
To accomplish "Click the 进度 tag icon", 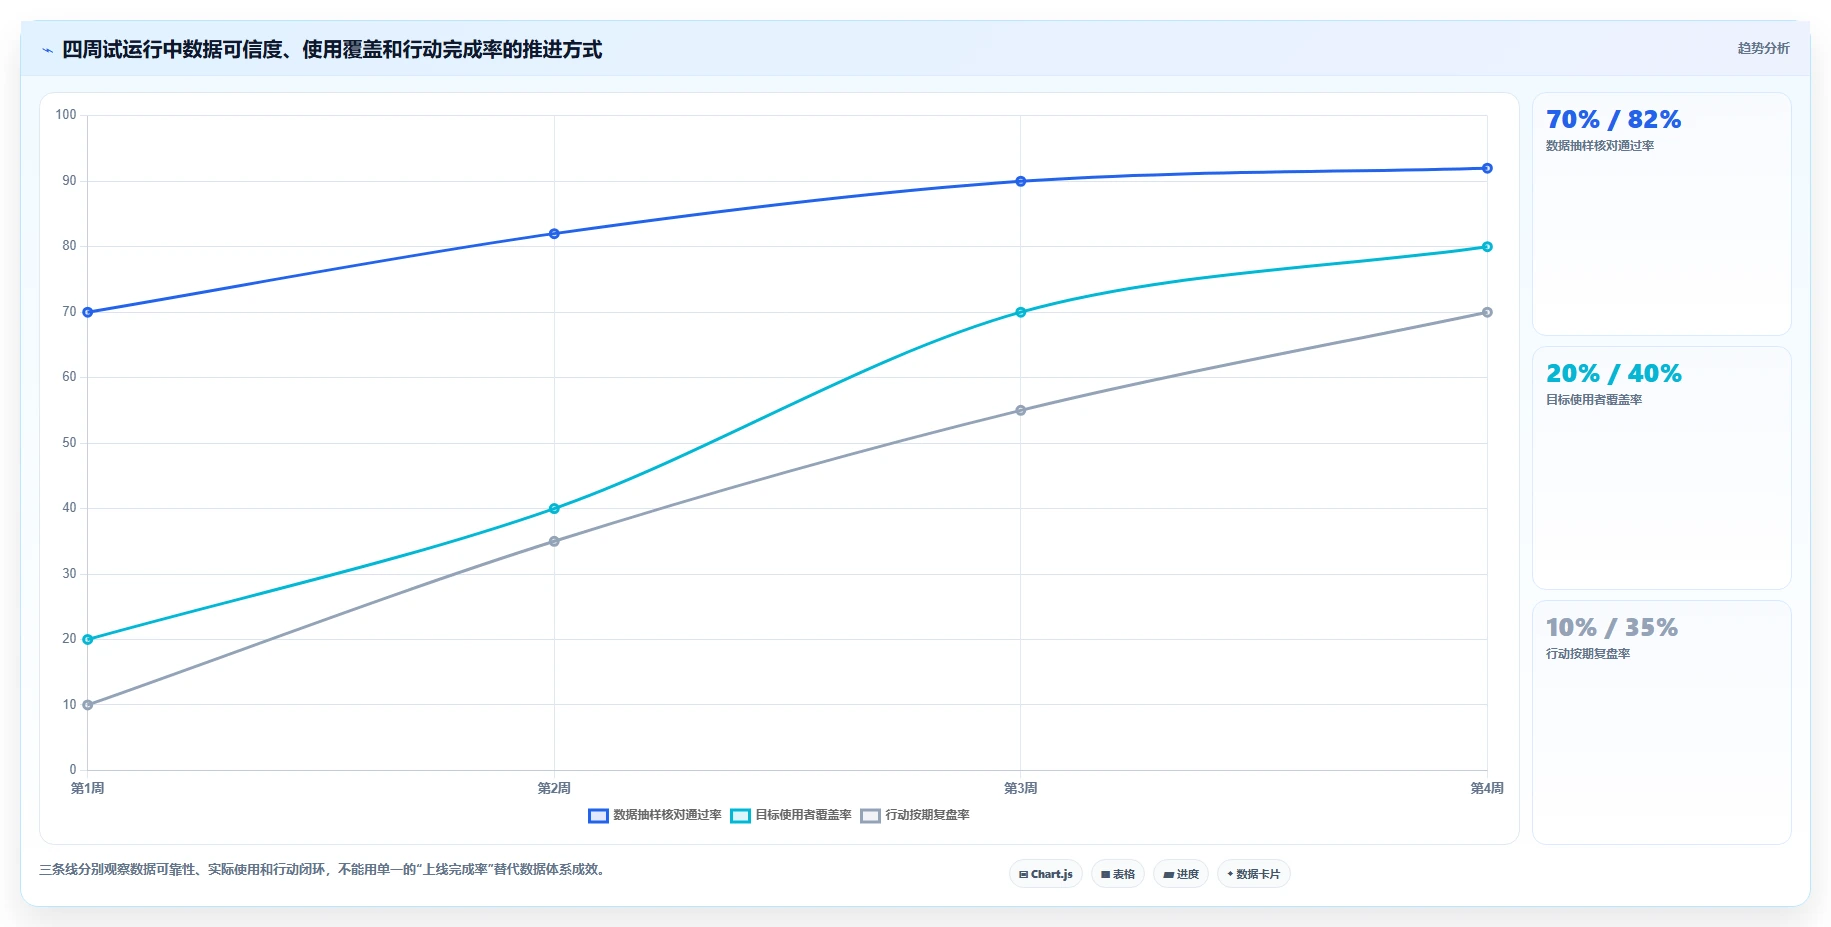I will coord(1168,874).
